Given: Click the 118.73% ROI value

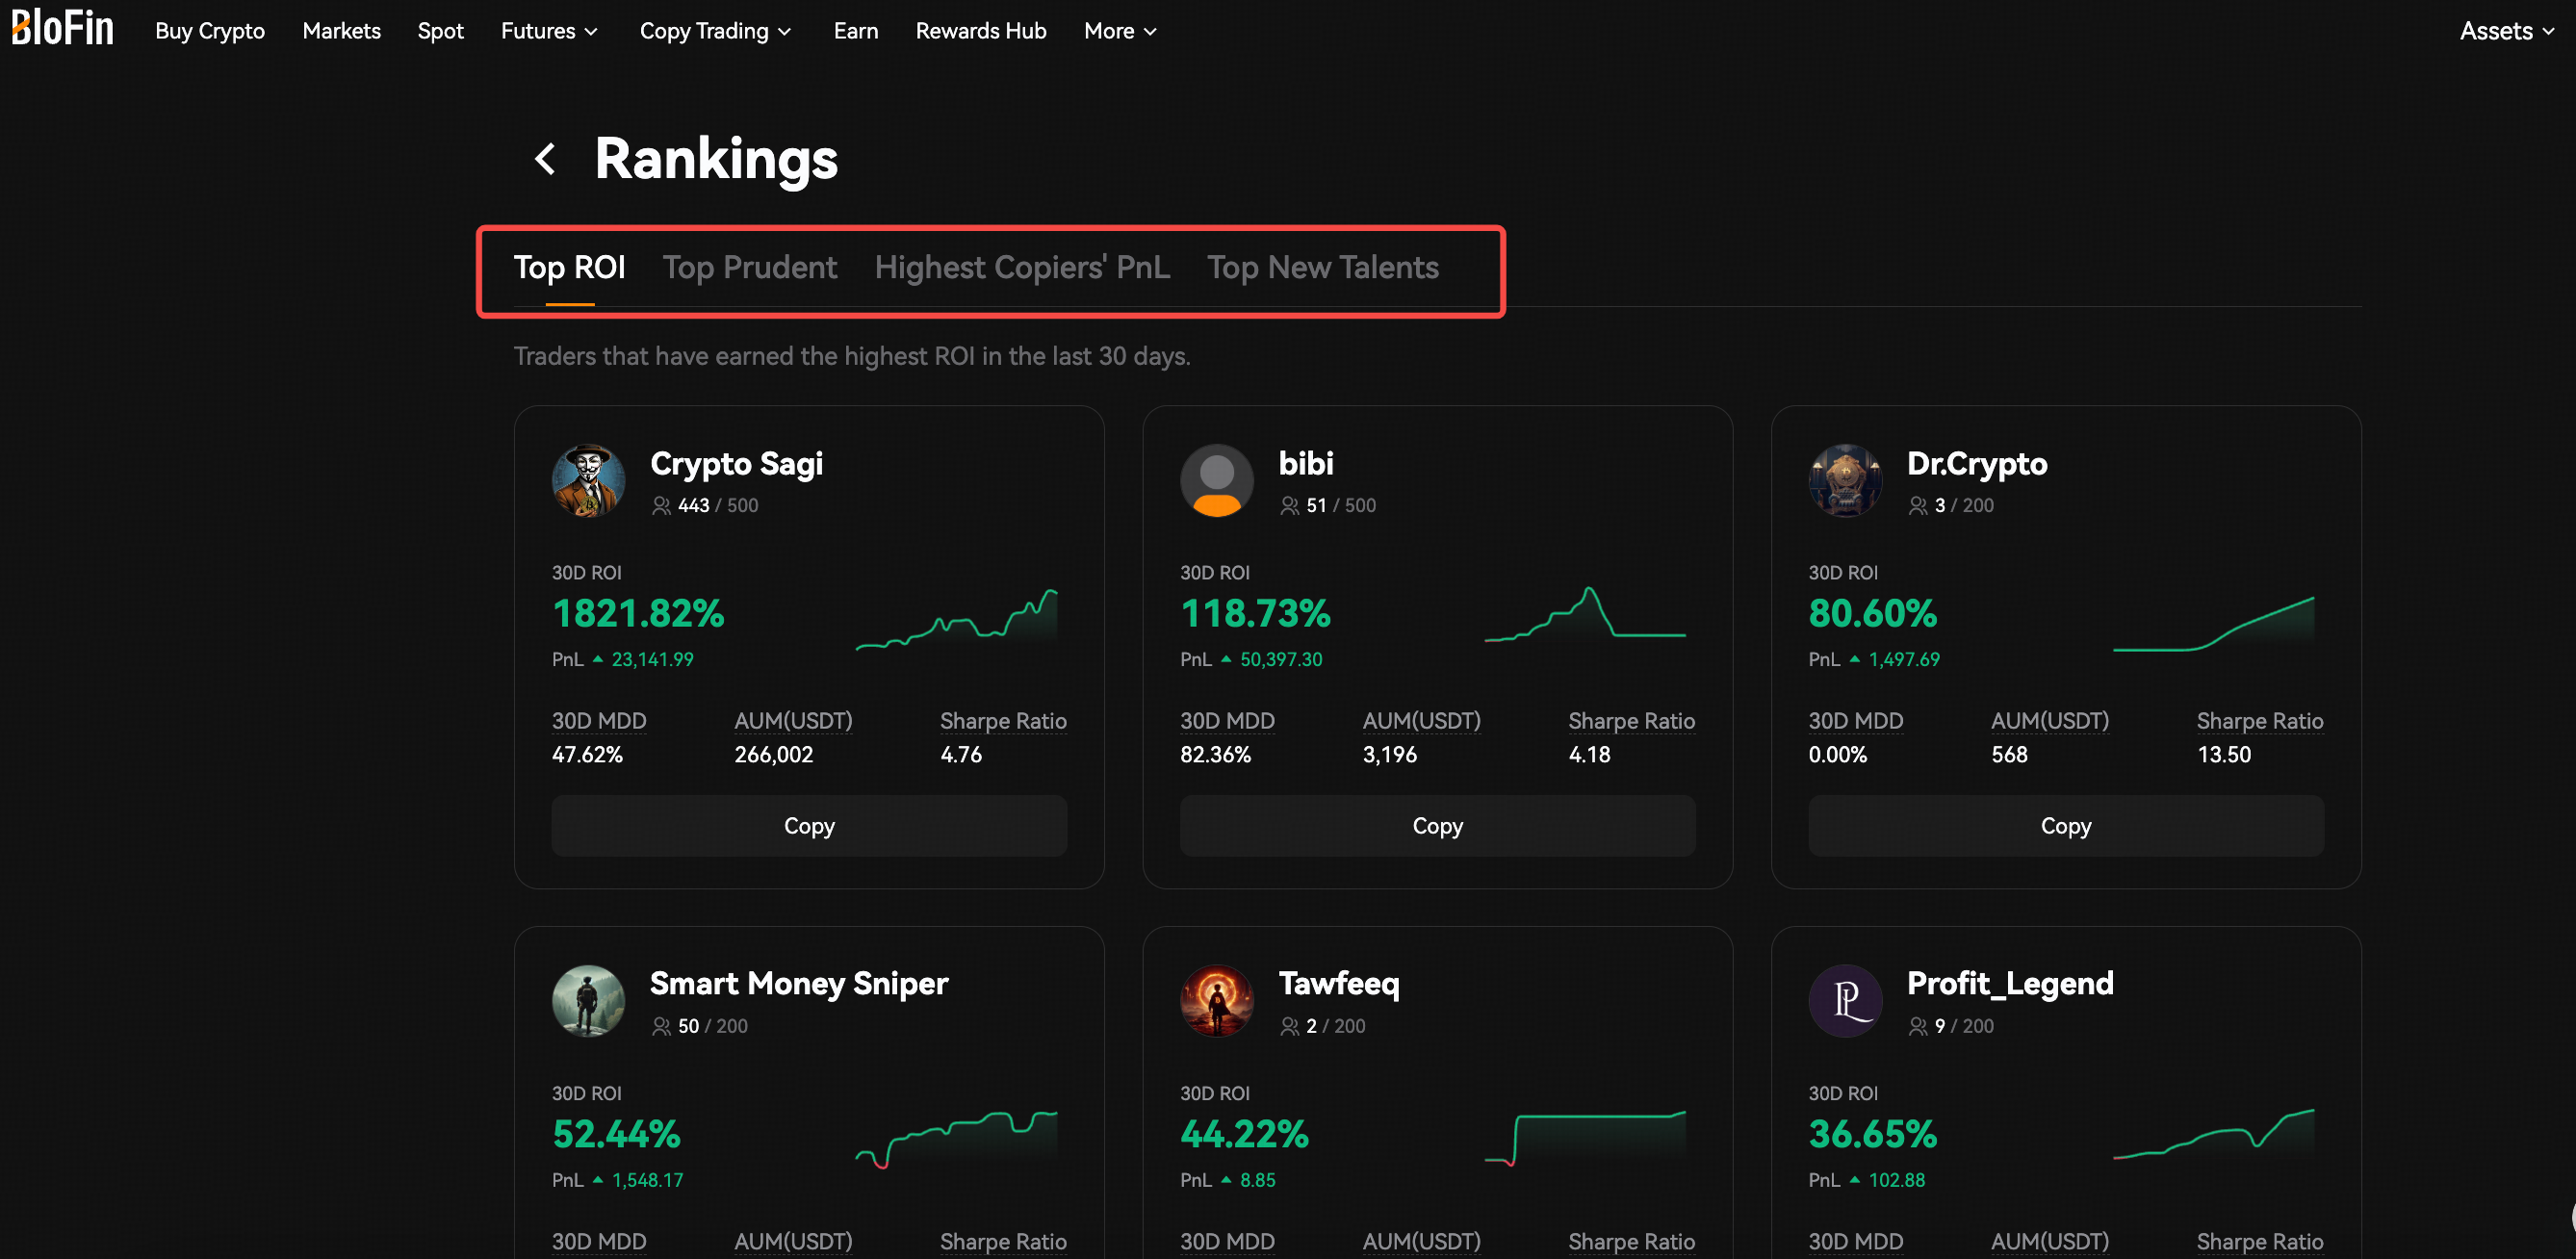Looking at the screenshot, I should [1255, 614].
